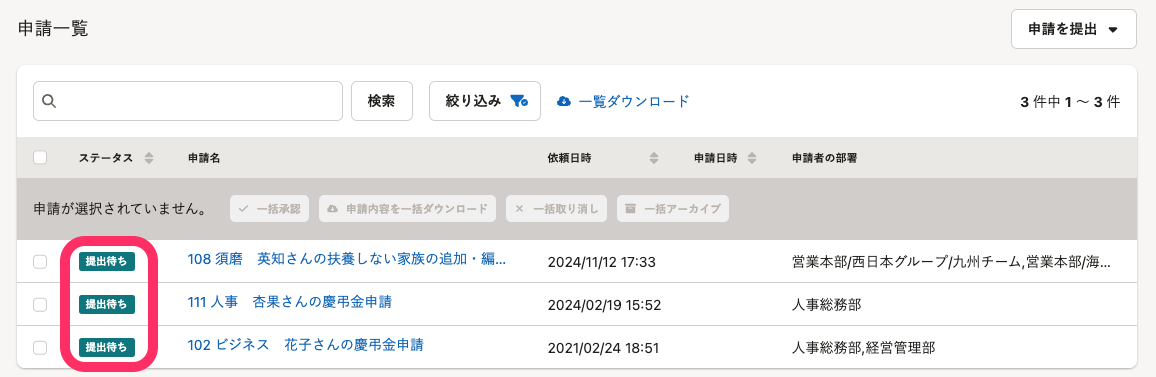Click the filter funnel icon
Screen dimensions: 1156x377
[x=519, y=101]
